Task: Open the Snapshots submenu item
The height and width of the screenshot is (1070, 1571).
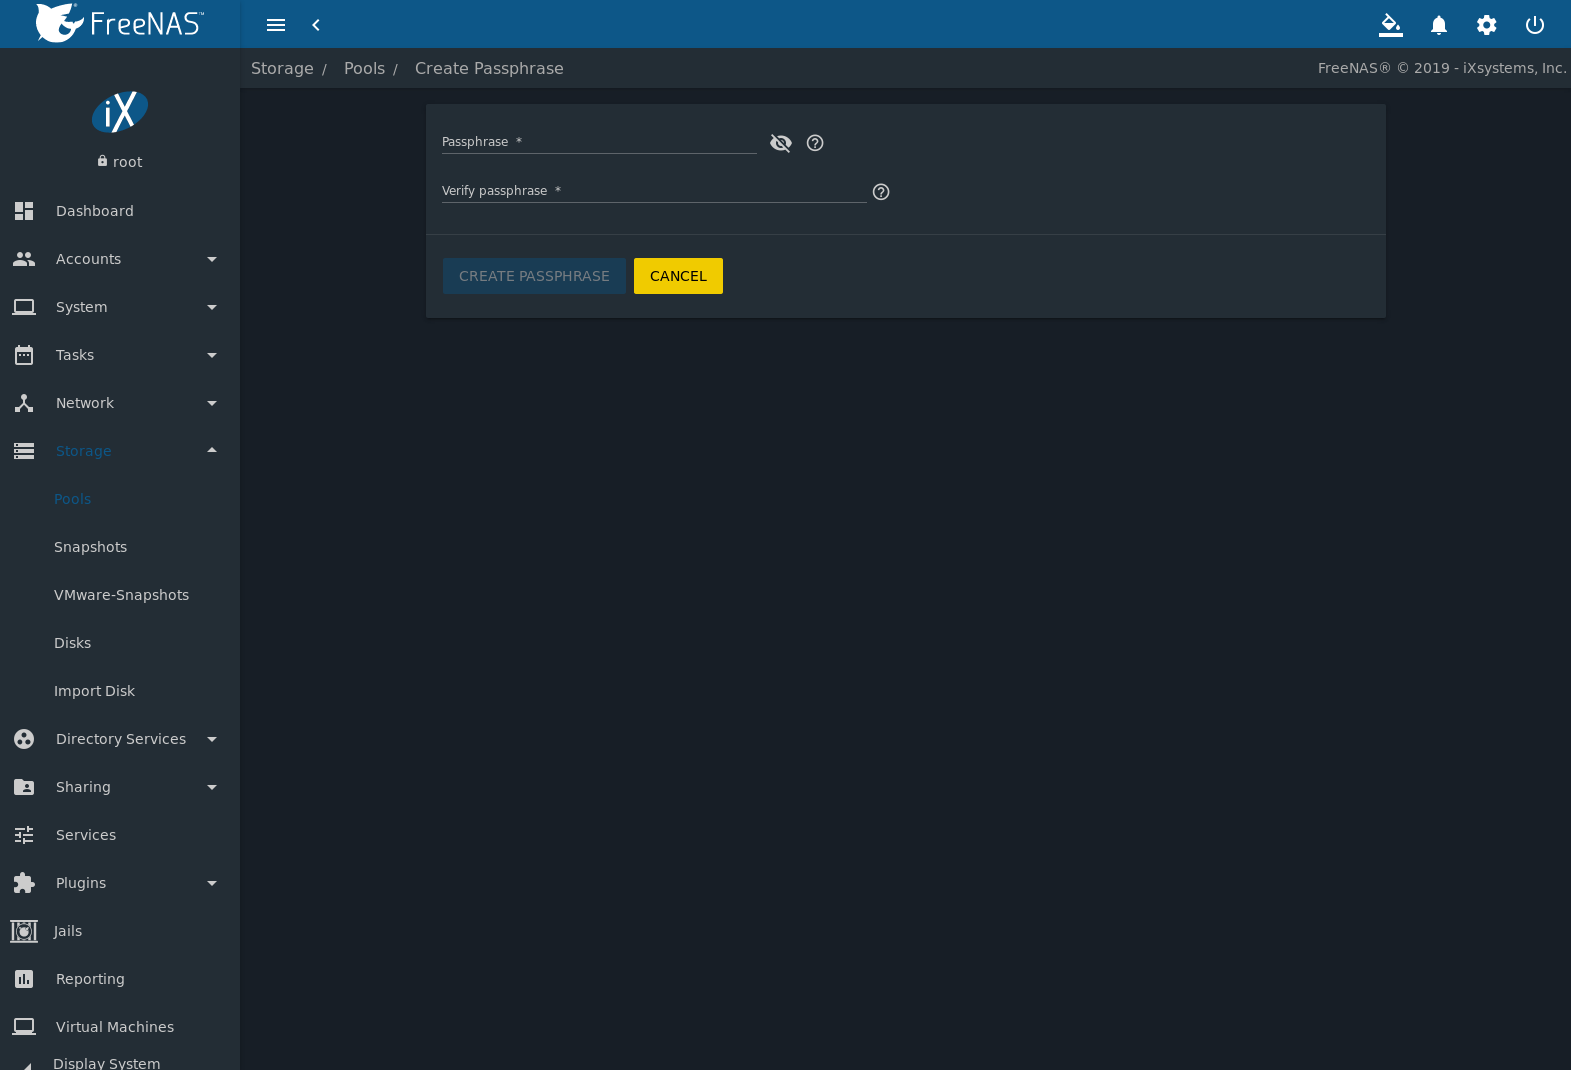Action: point(120,547)
